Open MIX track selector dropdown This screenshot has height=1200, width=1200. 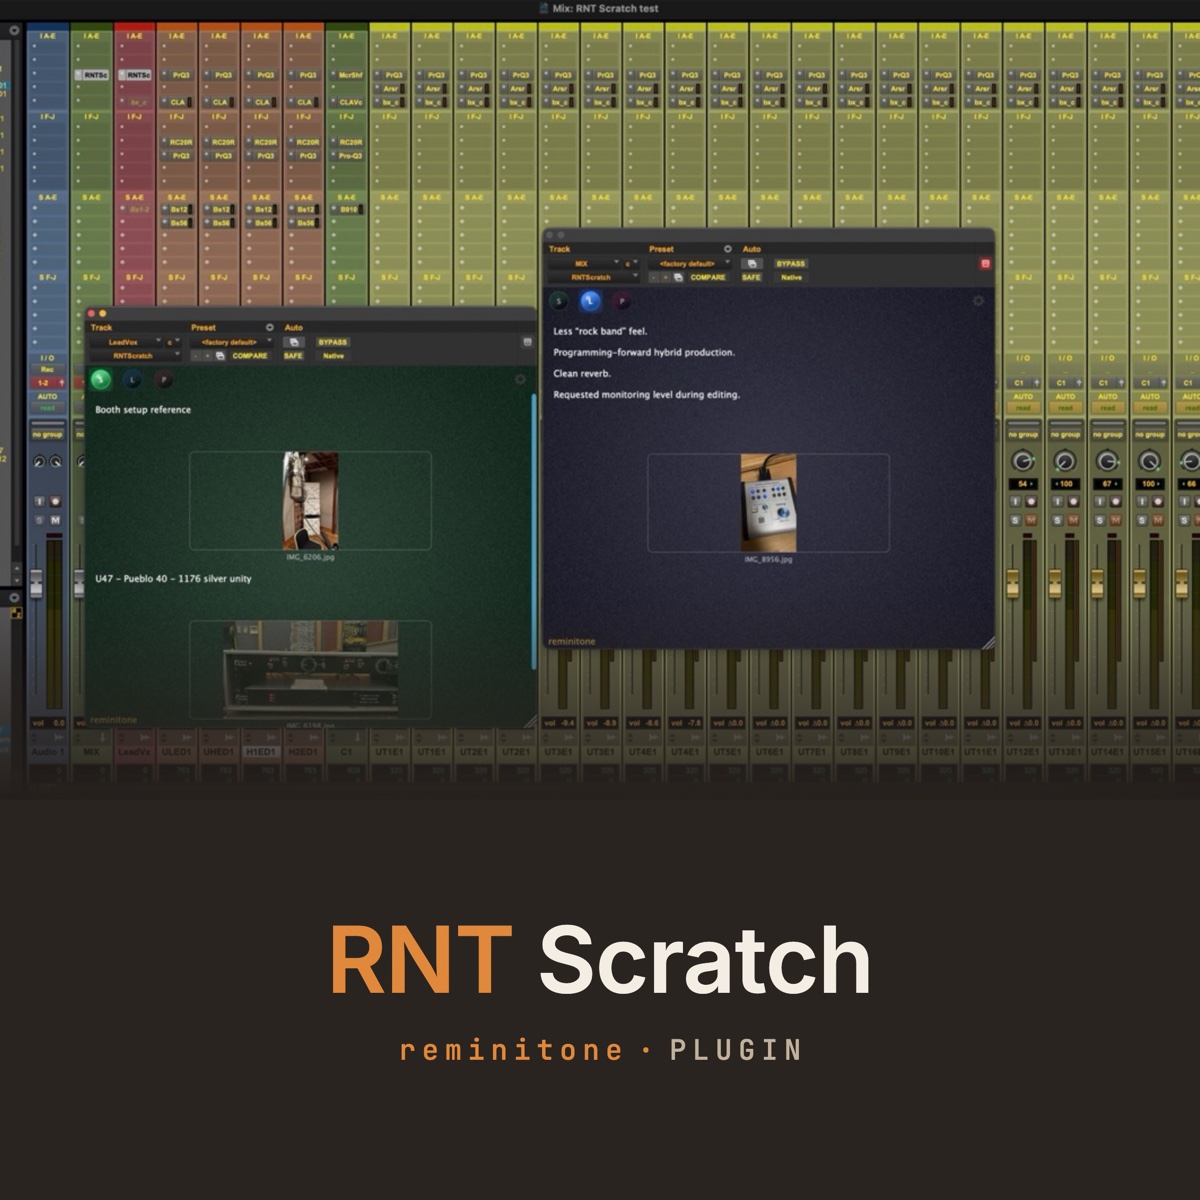584,264
